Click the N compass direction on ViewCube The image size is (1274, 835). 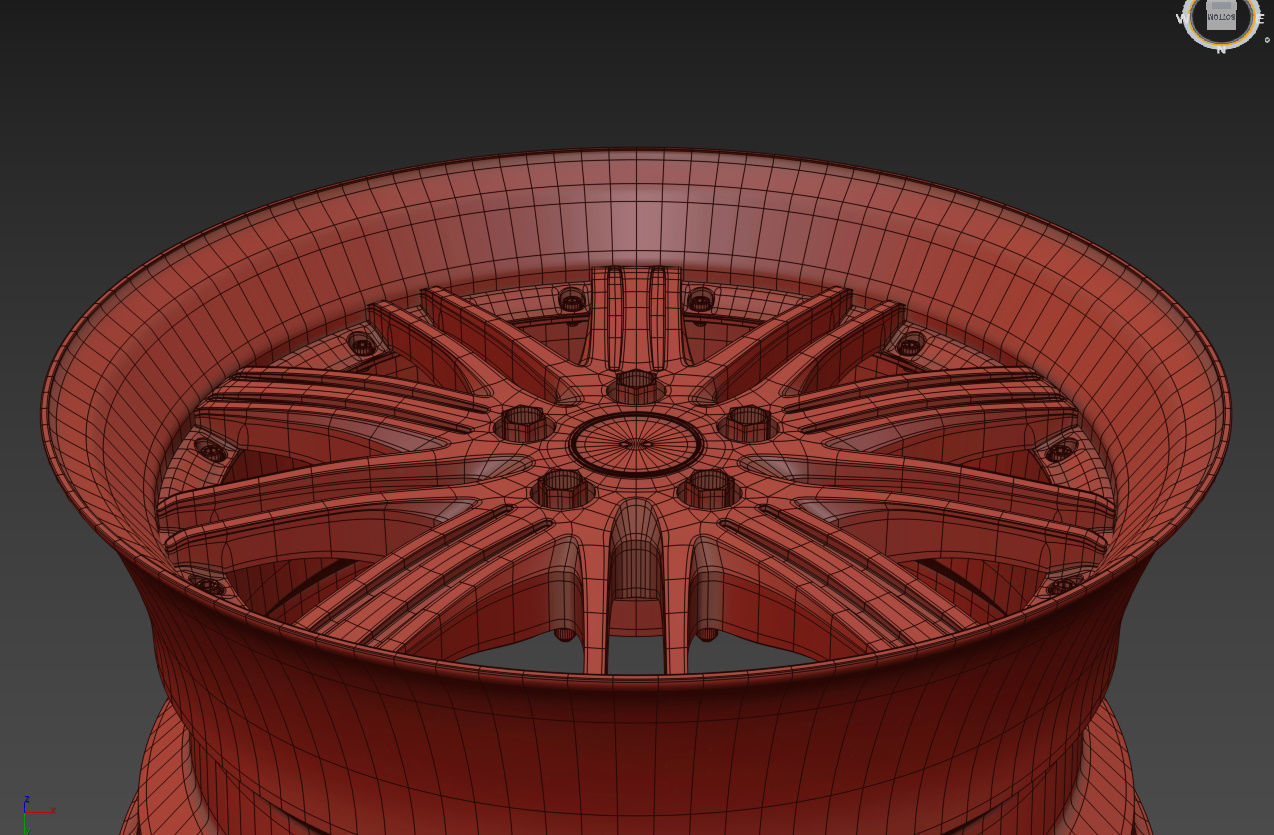1221,50
